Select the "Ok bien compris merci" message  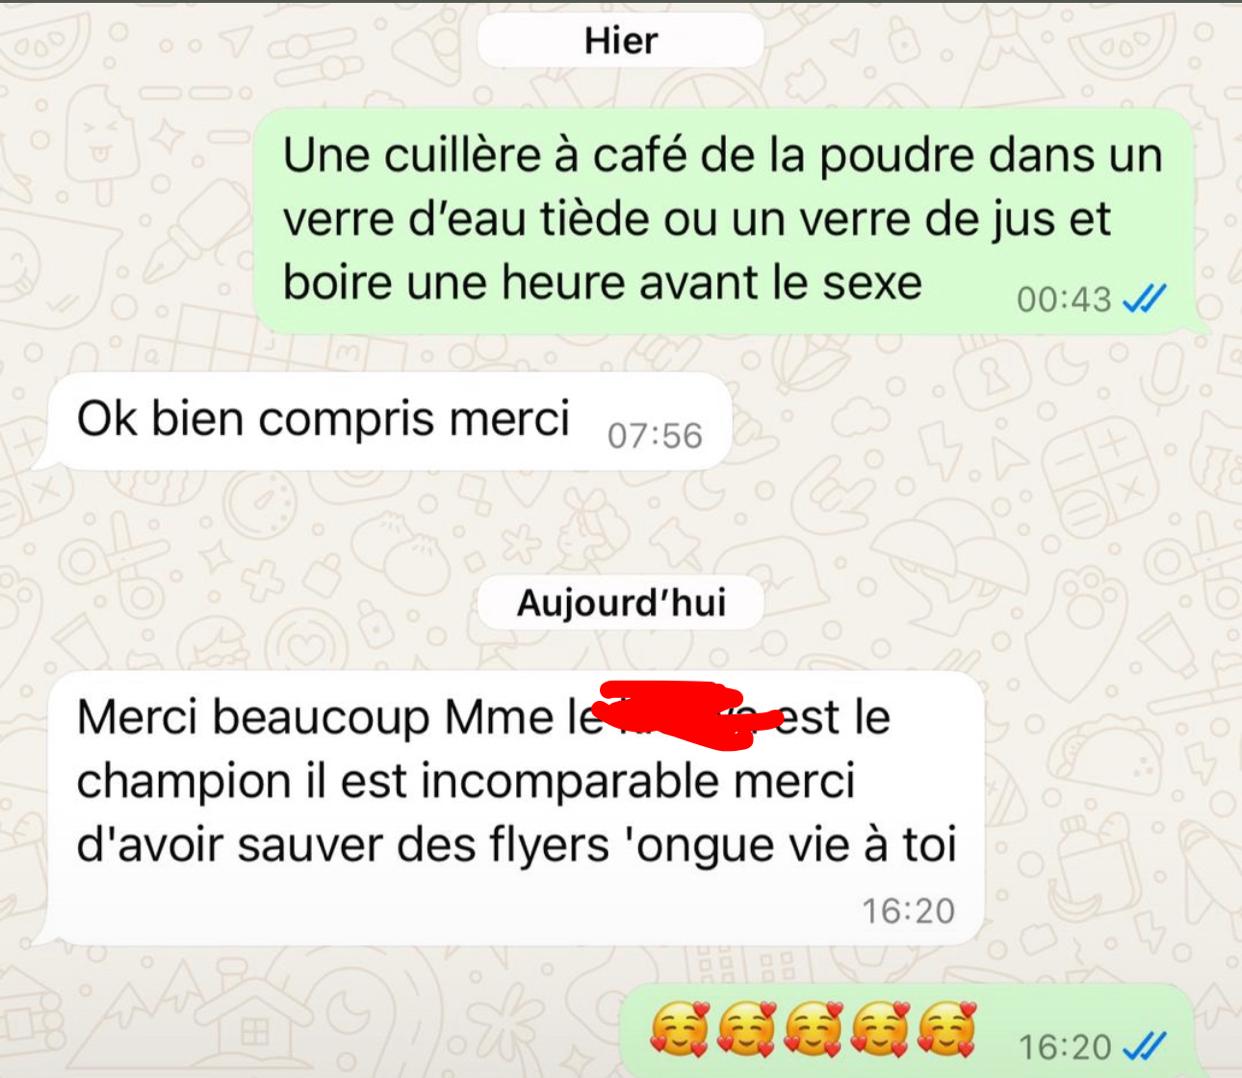tap(382, 421)
